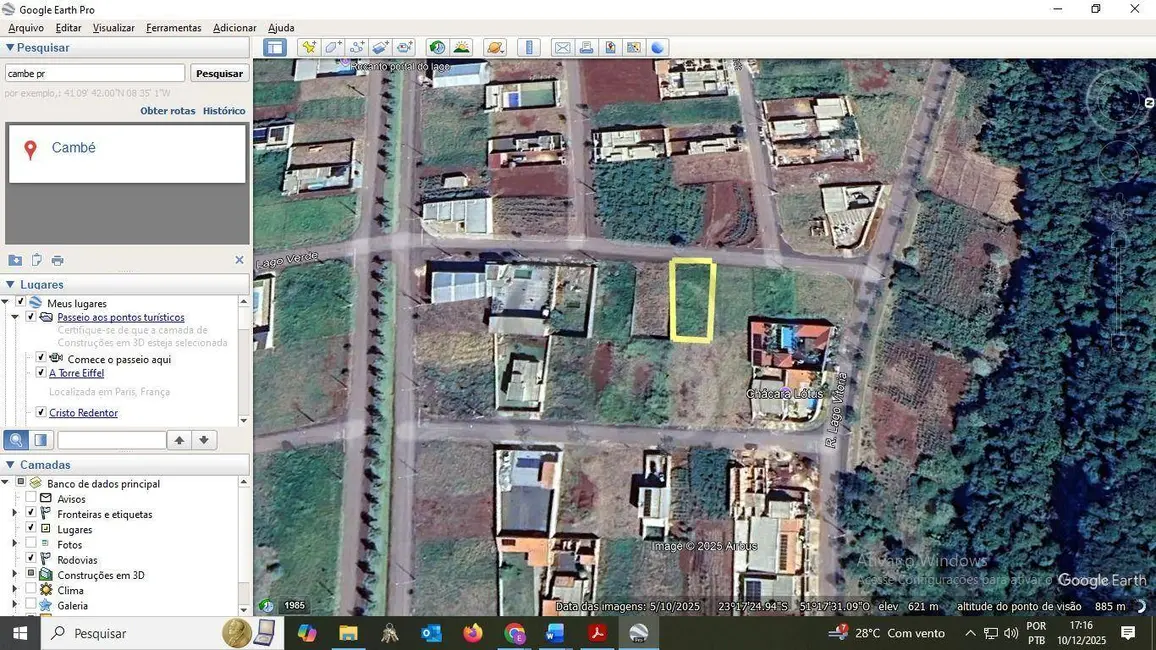Viewport: 1156px width, 650px height.
Task: Open the Add Polygon tool
Action: pyautogui.click(x=332, y=47)
